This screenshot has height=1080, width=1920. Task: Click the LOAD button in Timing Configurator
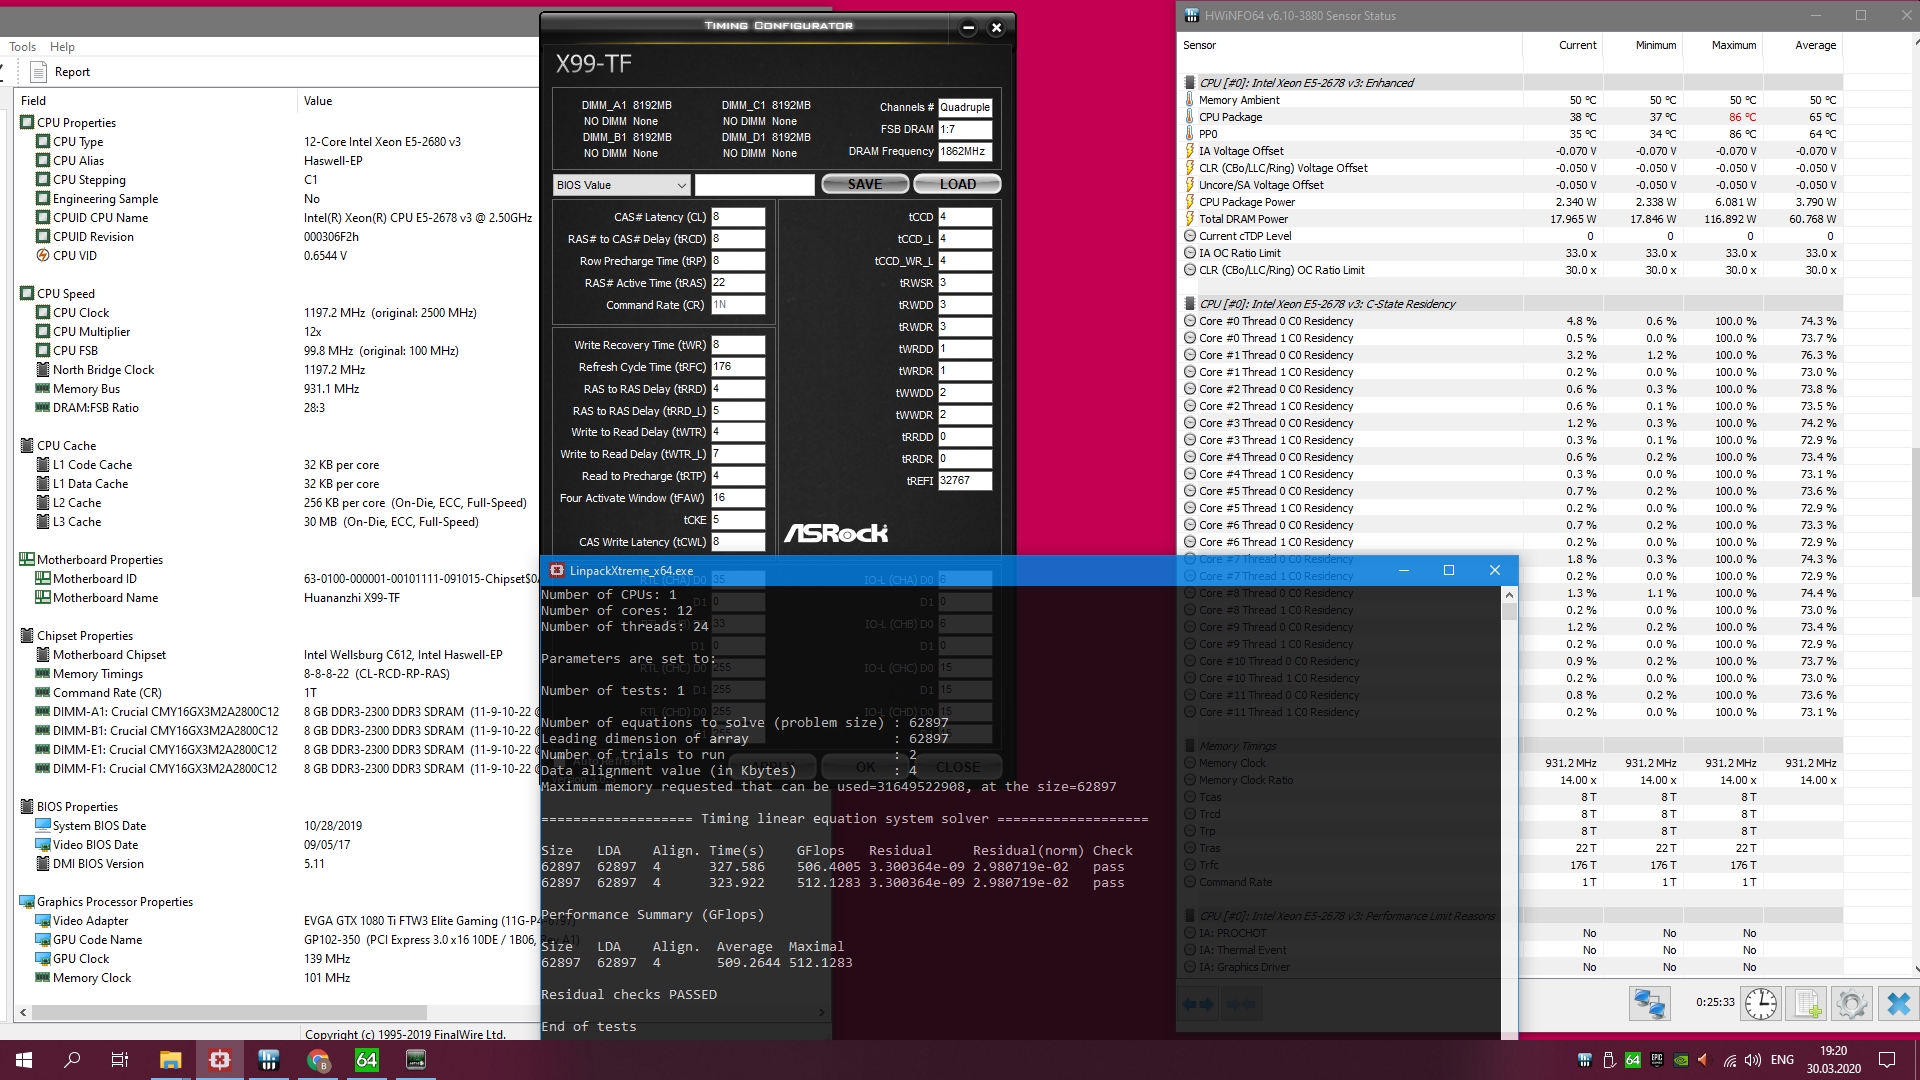pos(957,184)
